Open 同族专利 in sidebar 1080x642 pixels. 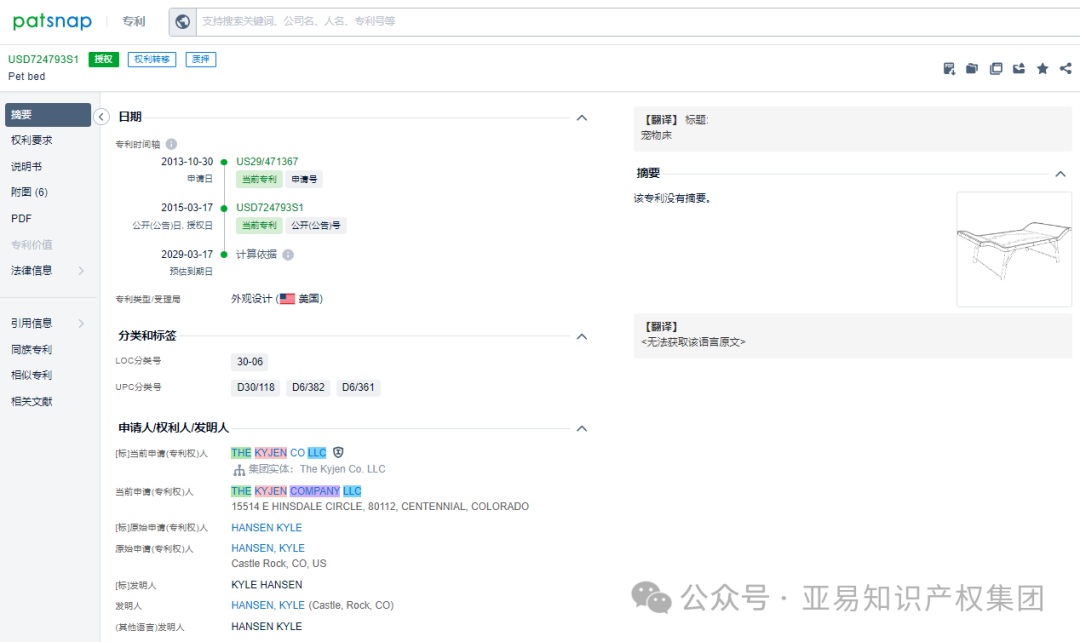(x=32, y=349)
